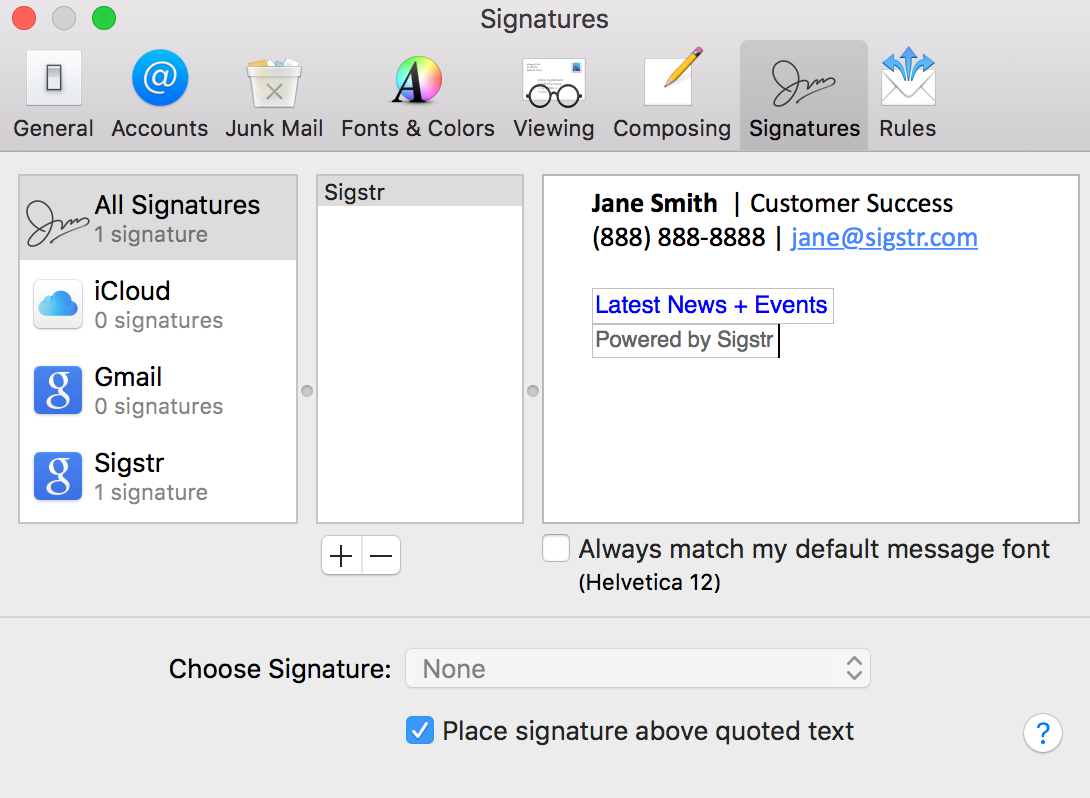Uncheck Place signature above quoted text
The height and width of the screenshot is (798, 1090).
click(x=420, y=731)
